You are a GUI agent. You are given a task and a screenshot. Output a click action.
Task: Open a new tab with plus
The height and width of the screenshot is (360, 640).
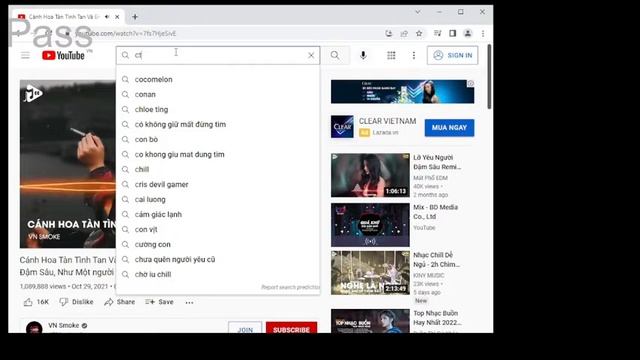pos(135,17)
